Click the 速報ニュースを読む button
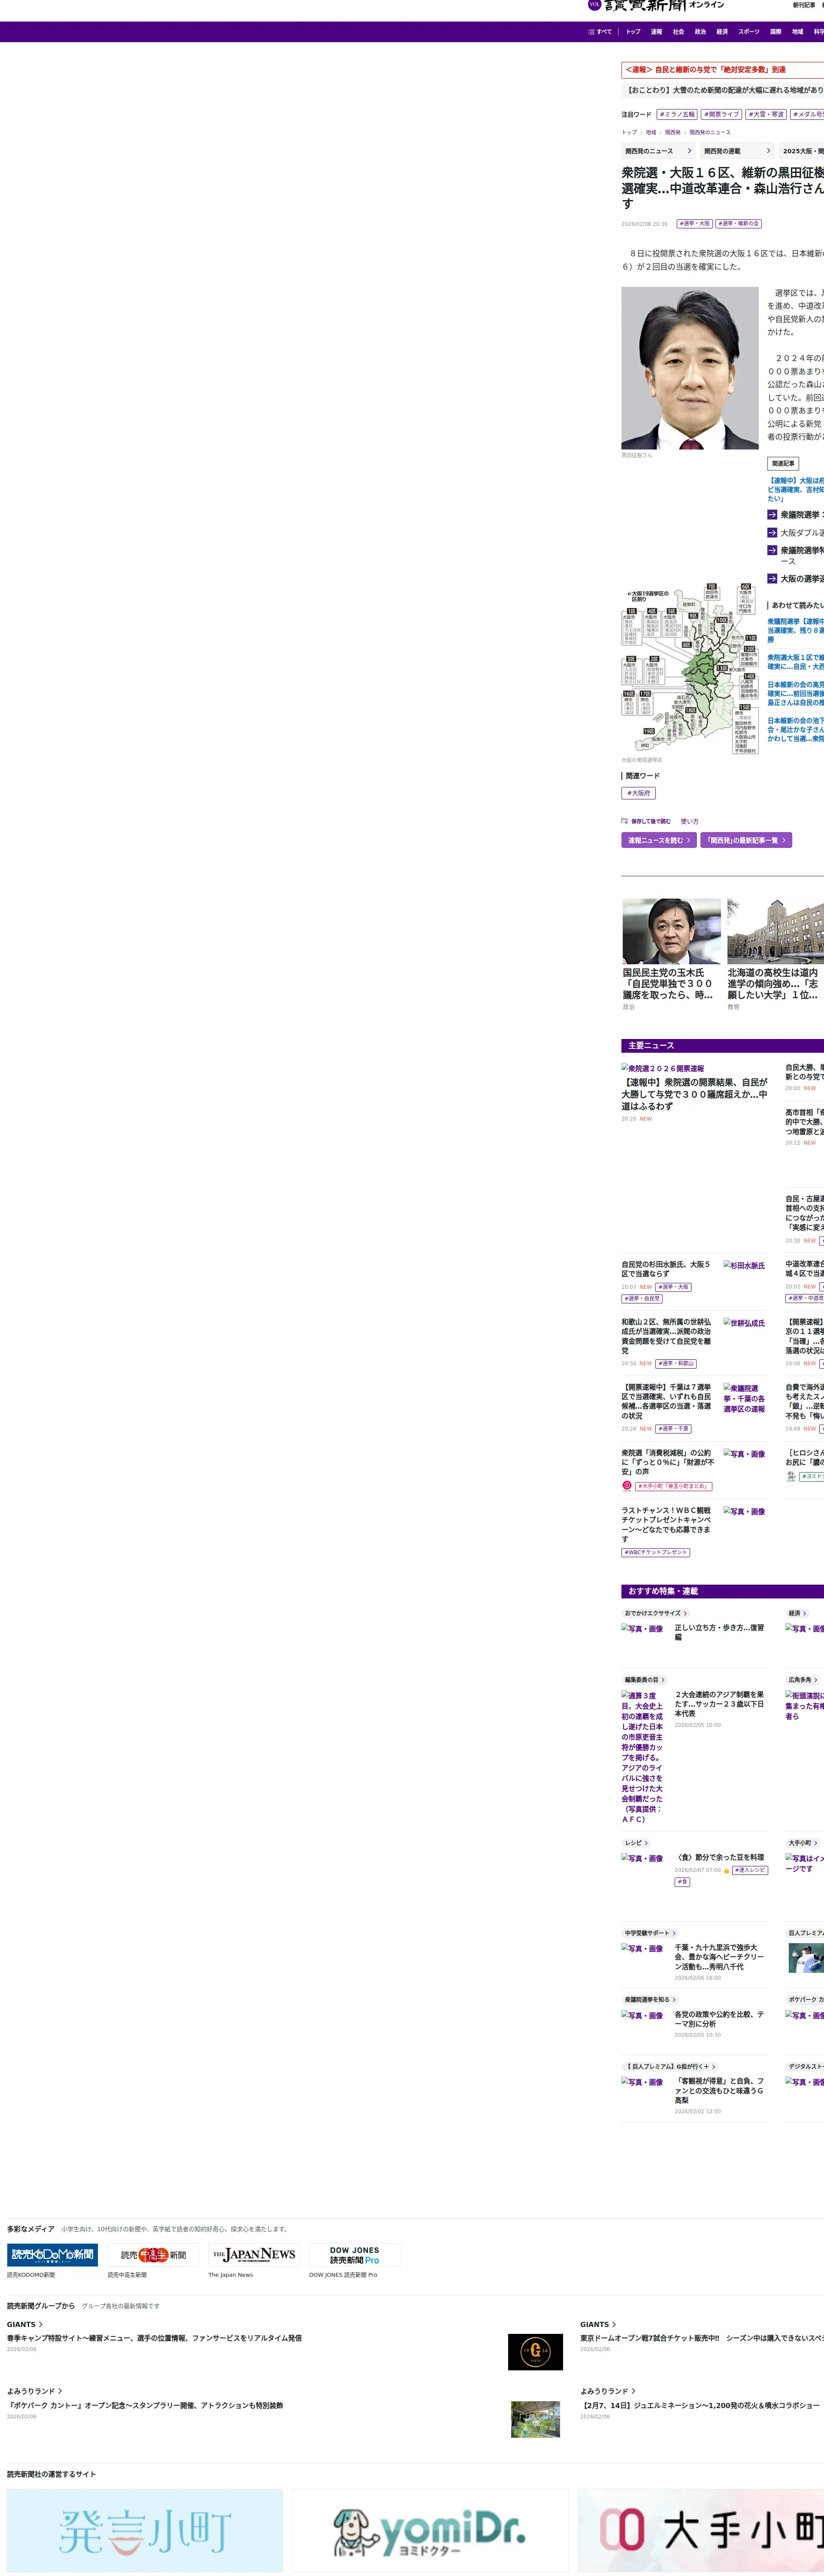The width and height of the screenshot is (824, 2576). coord(659,840)
